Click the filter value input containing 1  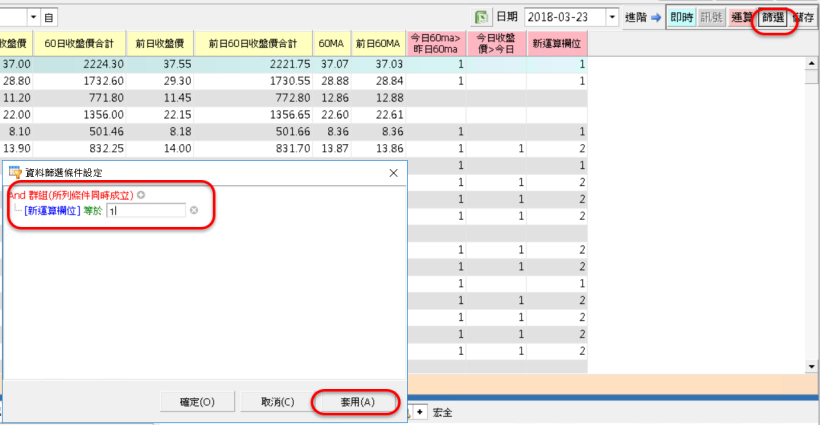[146, 211]
